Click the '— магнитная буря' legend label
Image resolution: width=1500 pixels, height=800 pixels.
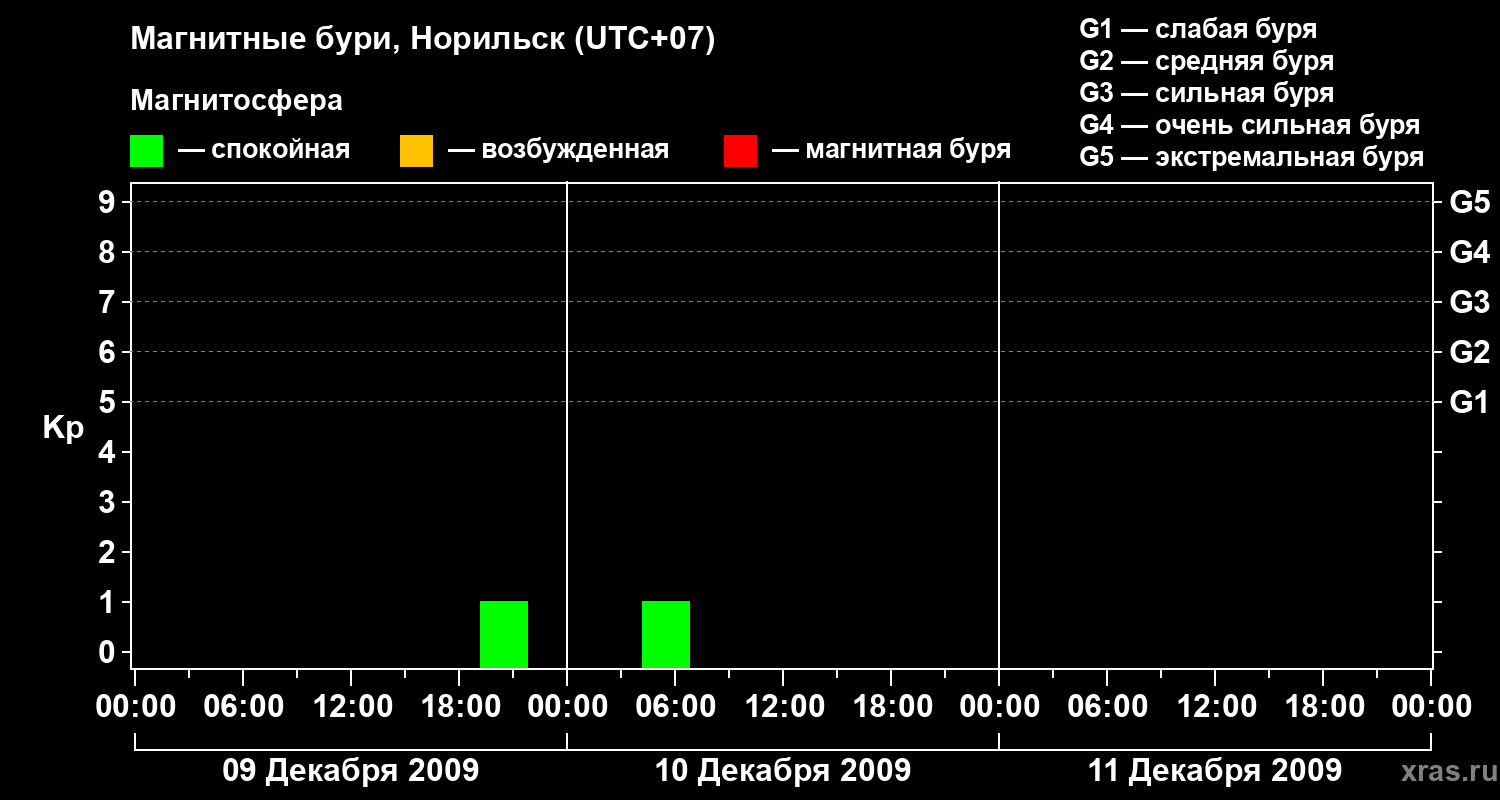pos(892,150)
